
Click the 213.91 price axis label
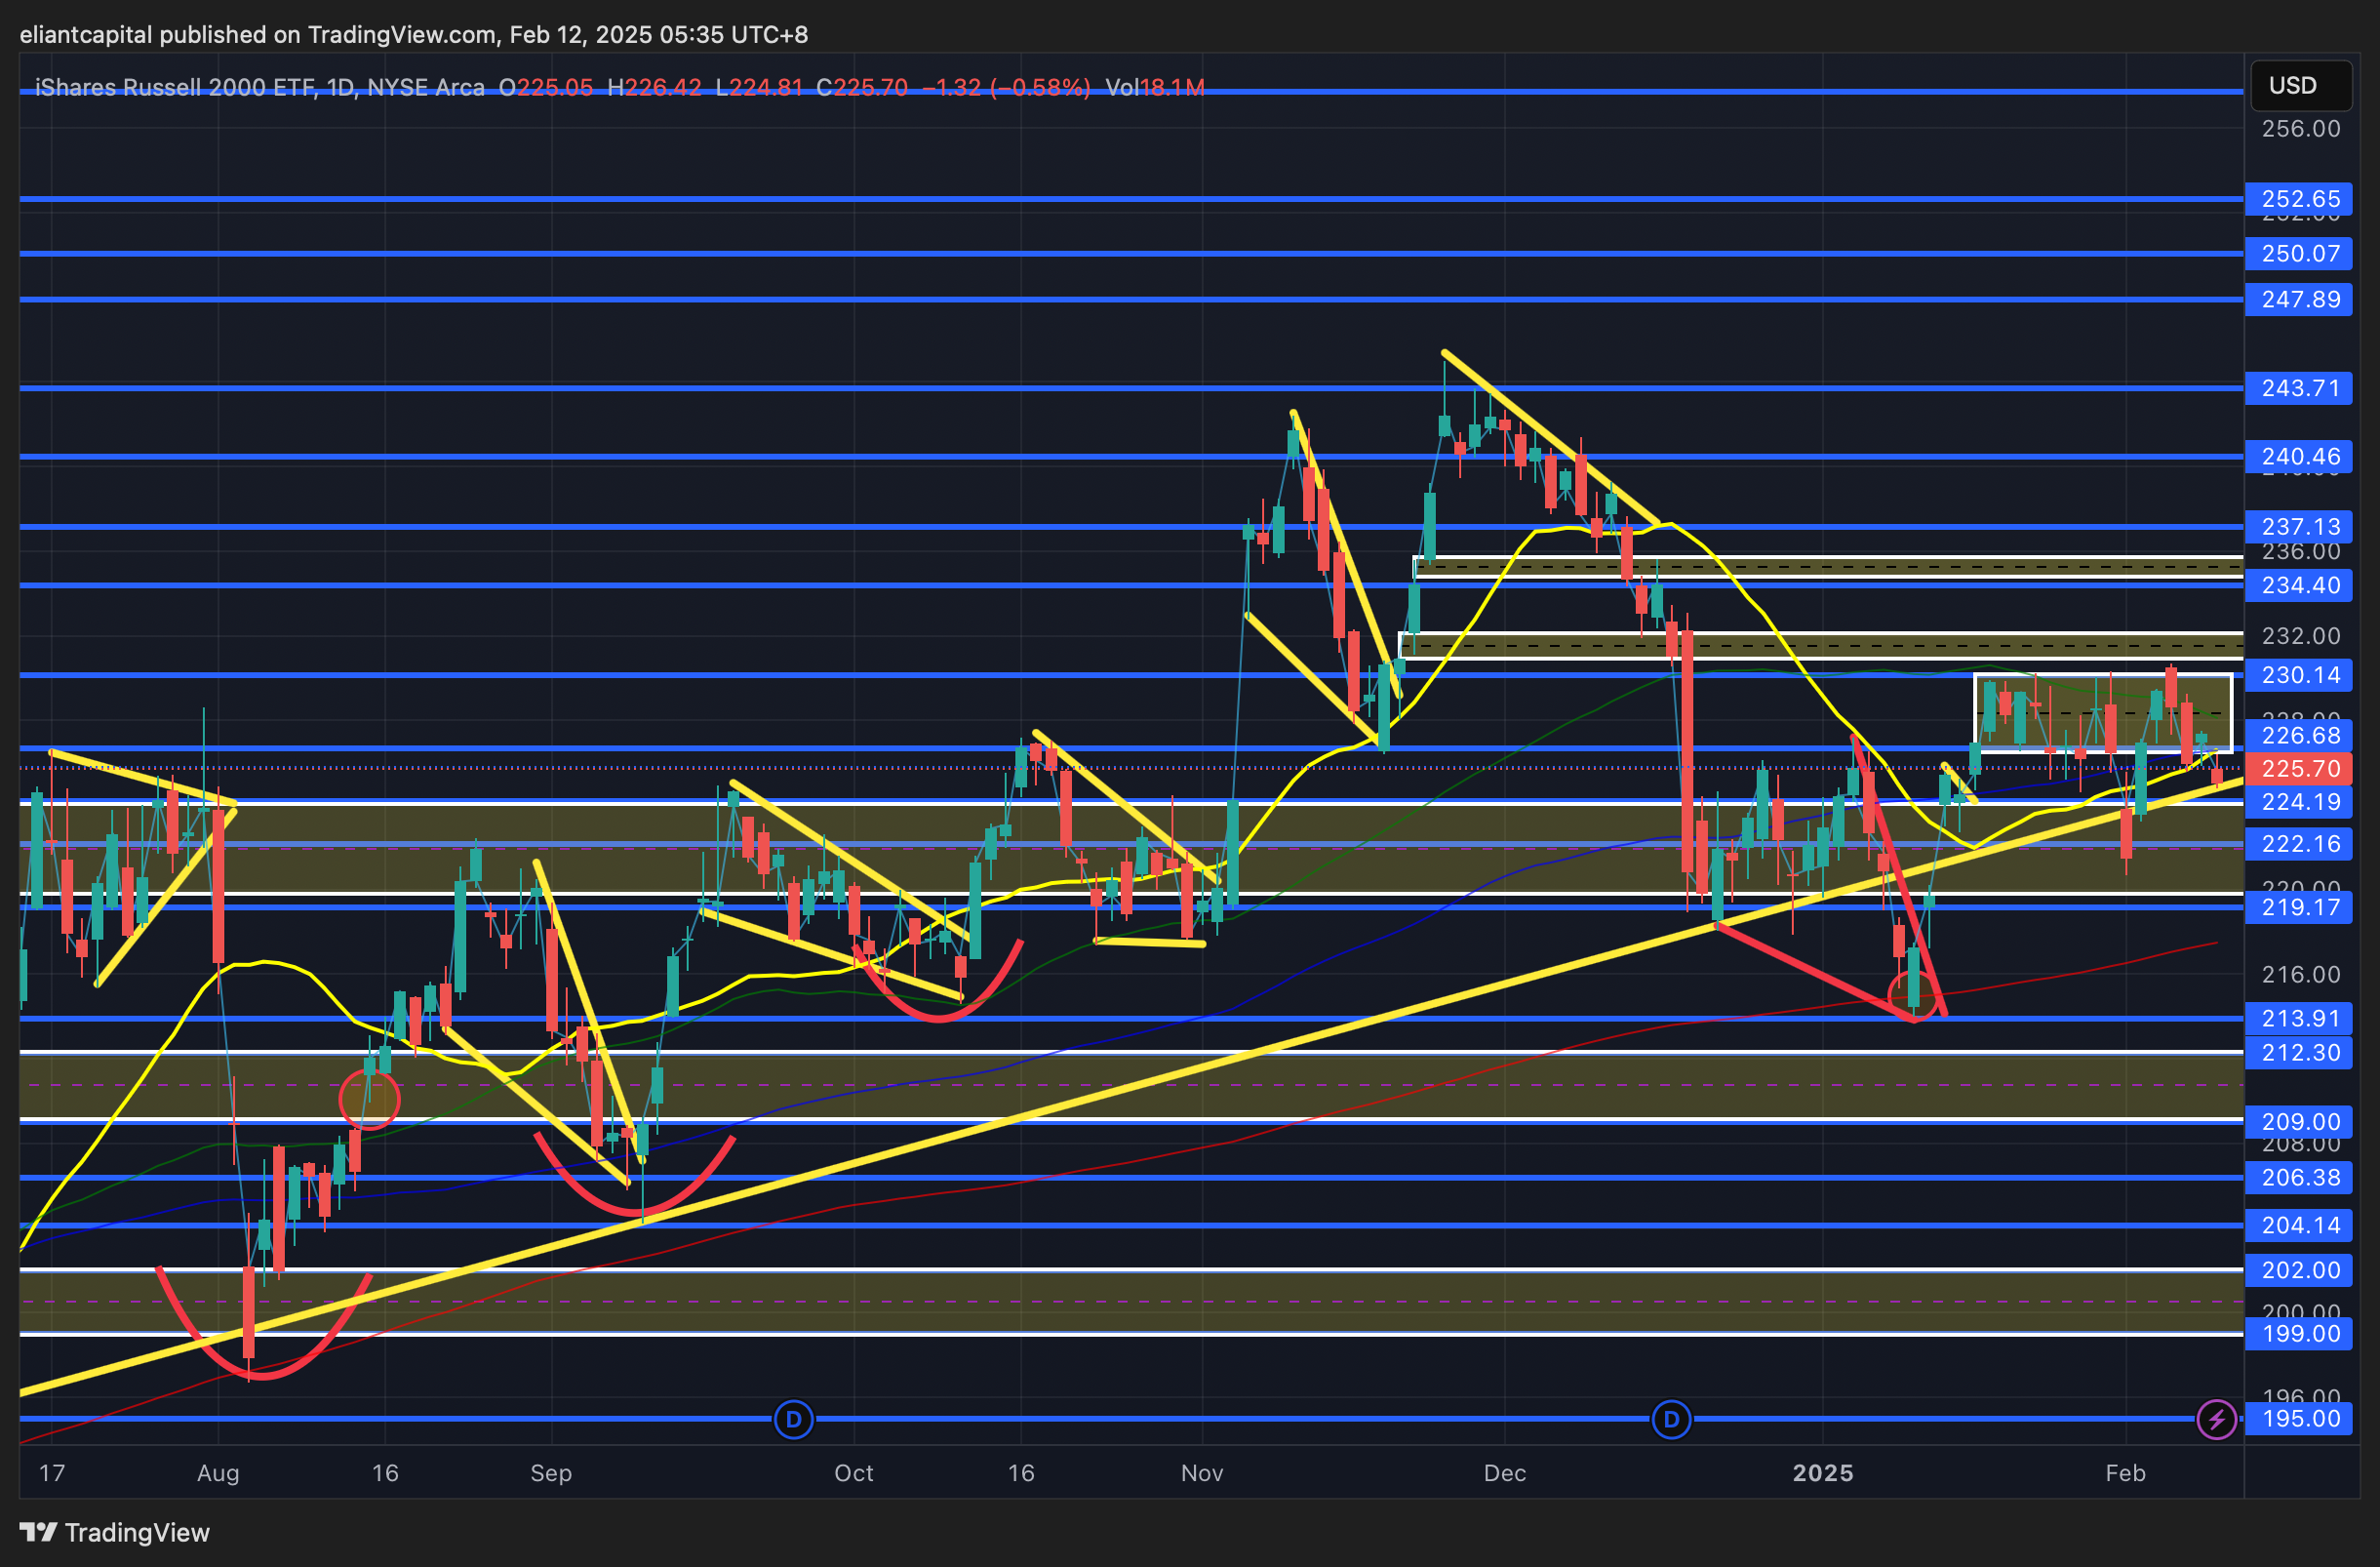click(x=2299, y=1018)
